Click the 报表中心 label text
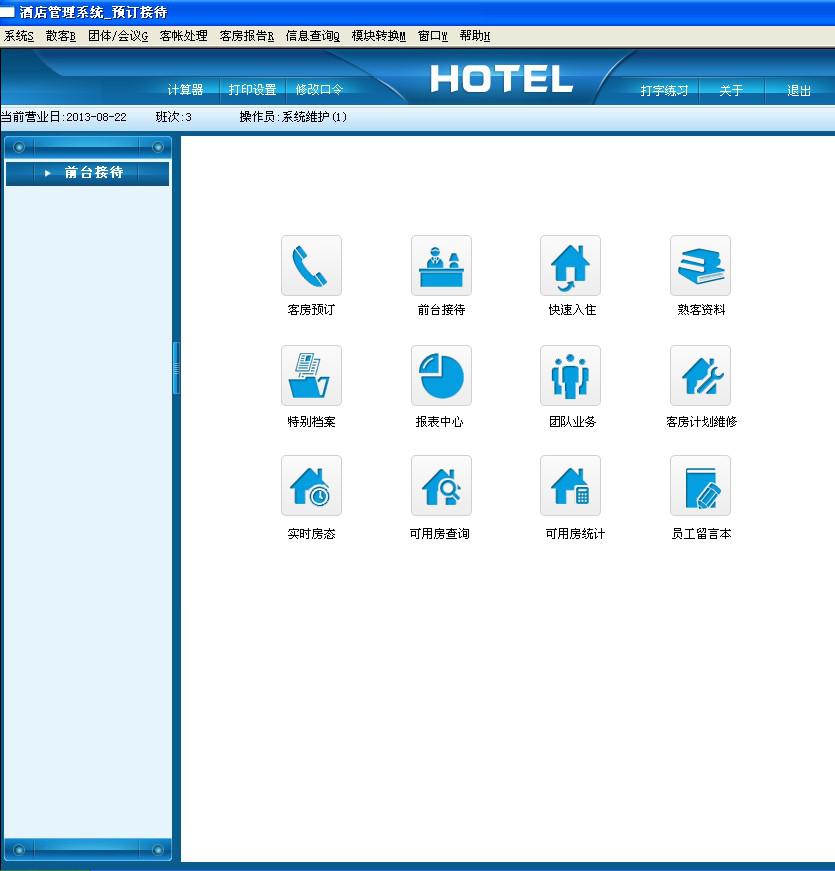Screen dimensions: 835x871 [x=439, y=422]
